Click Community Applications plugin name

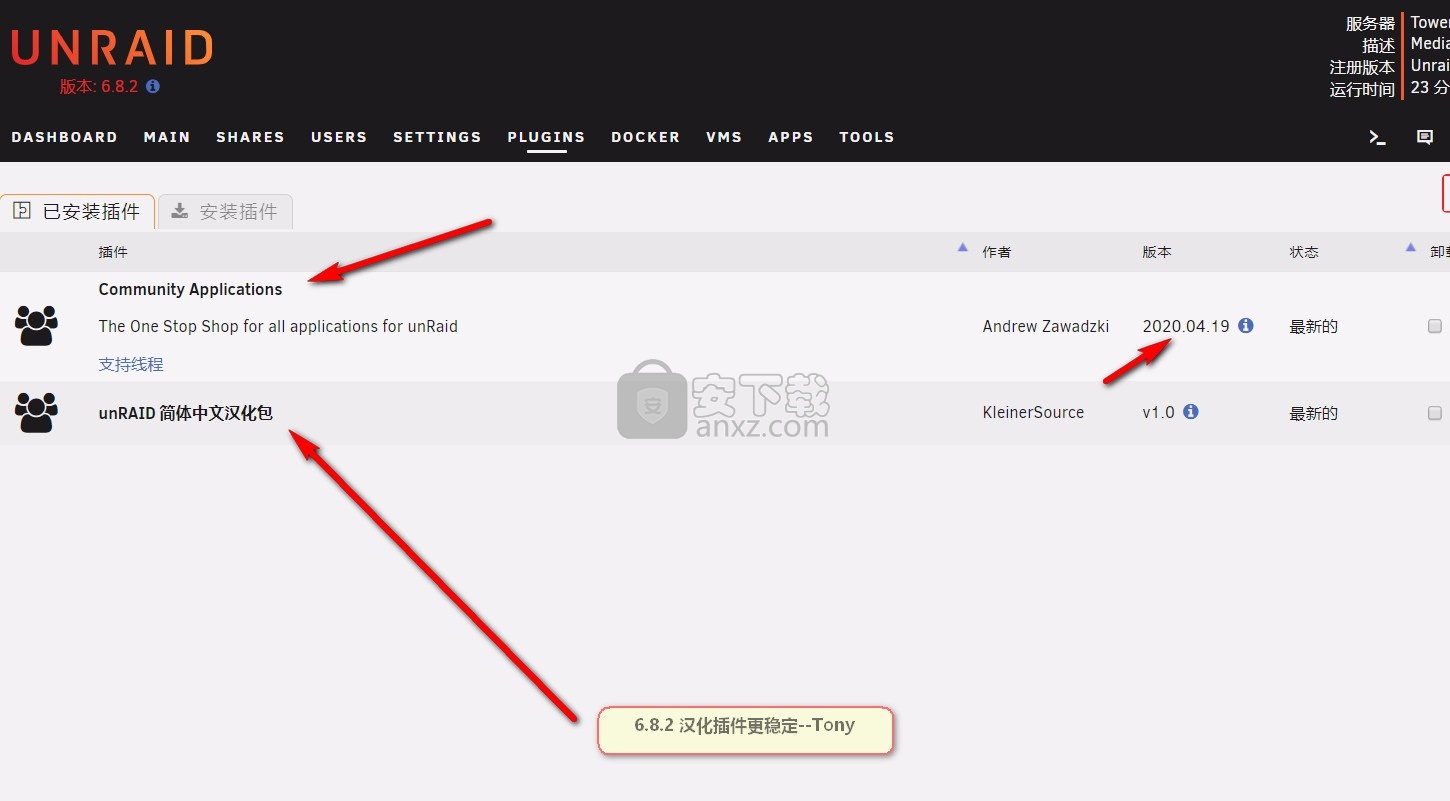click(190, 289)
